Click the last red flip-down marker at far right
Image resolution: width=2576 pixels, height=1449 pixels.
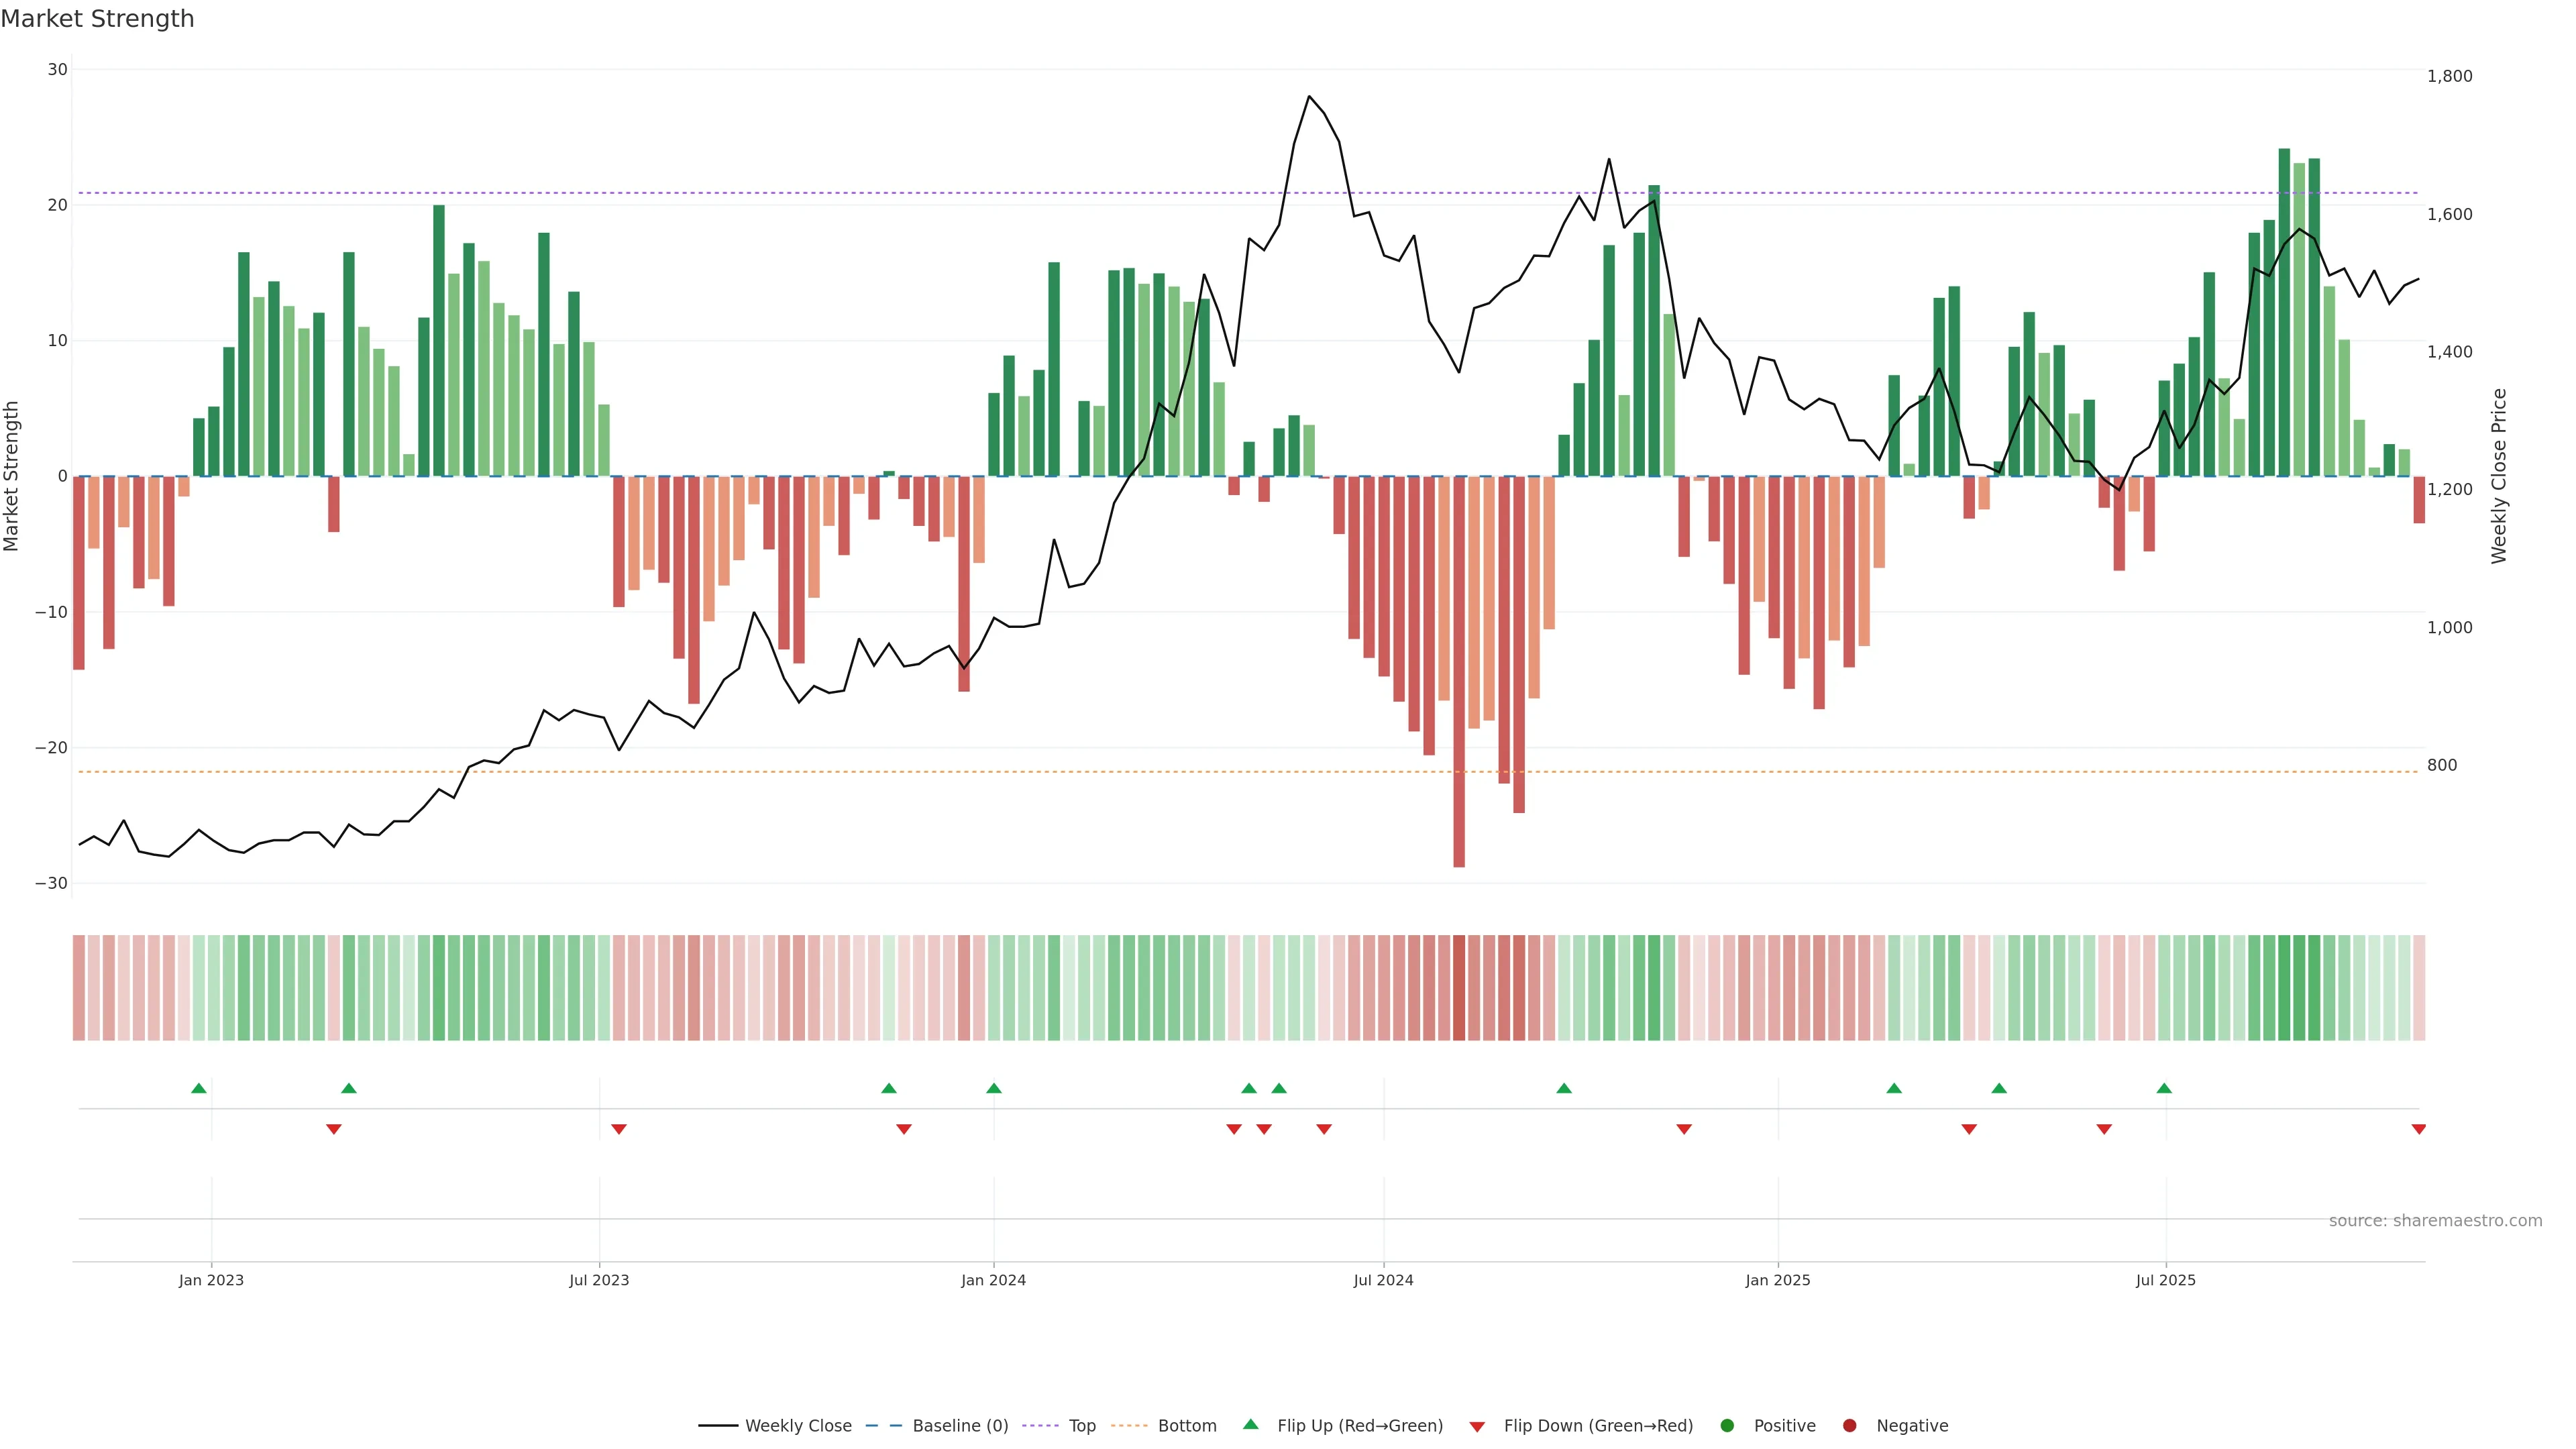tap(2418, 1129)
